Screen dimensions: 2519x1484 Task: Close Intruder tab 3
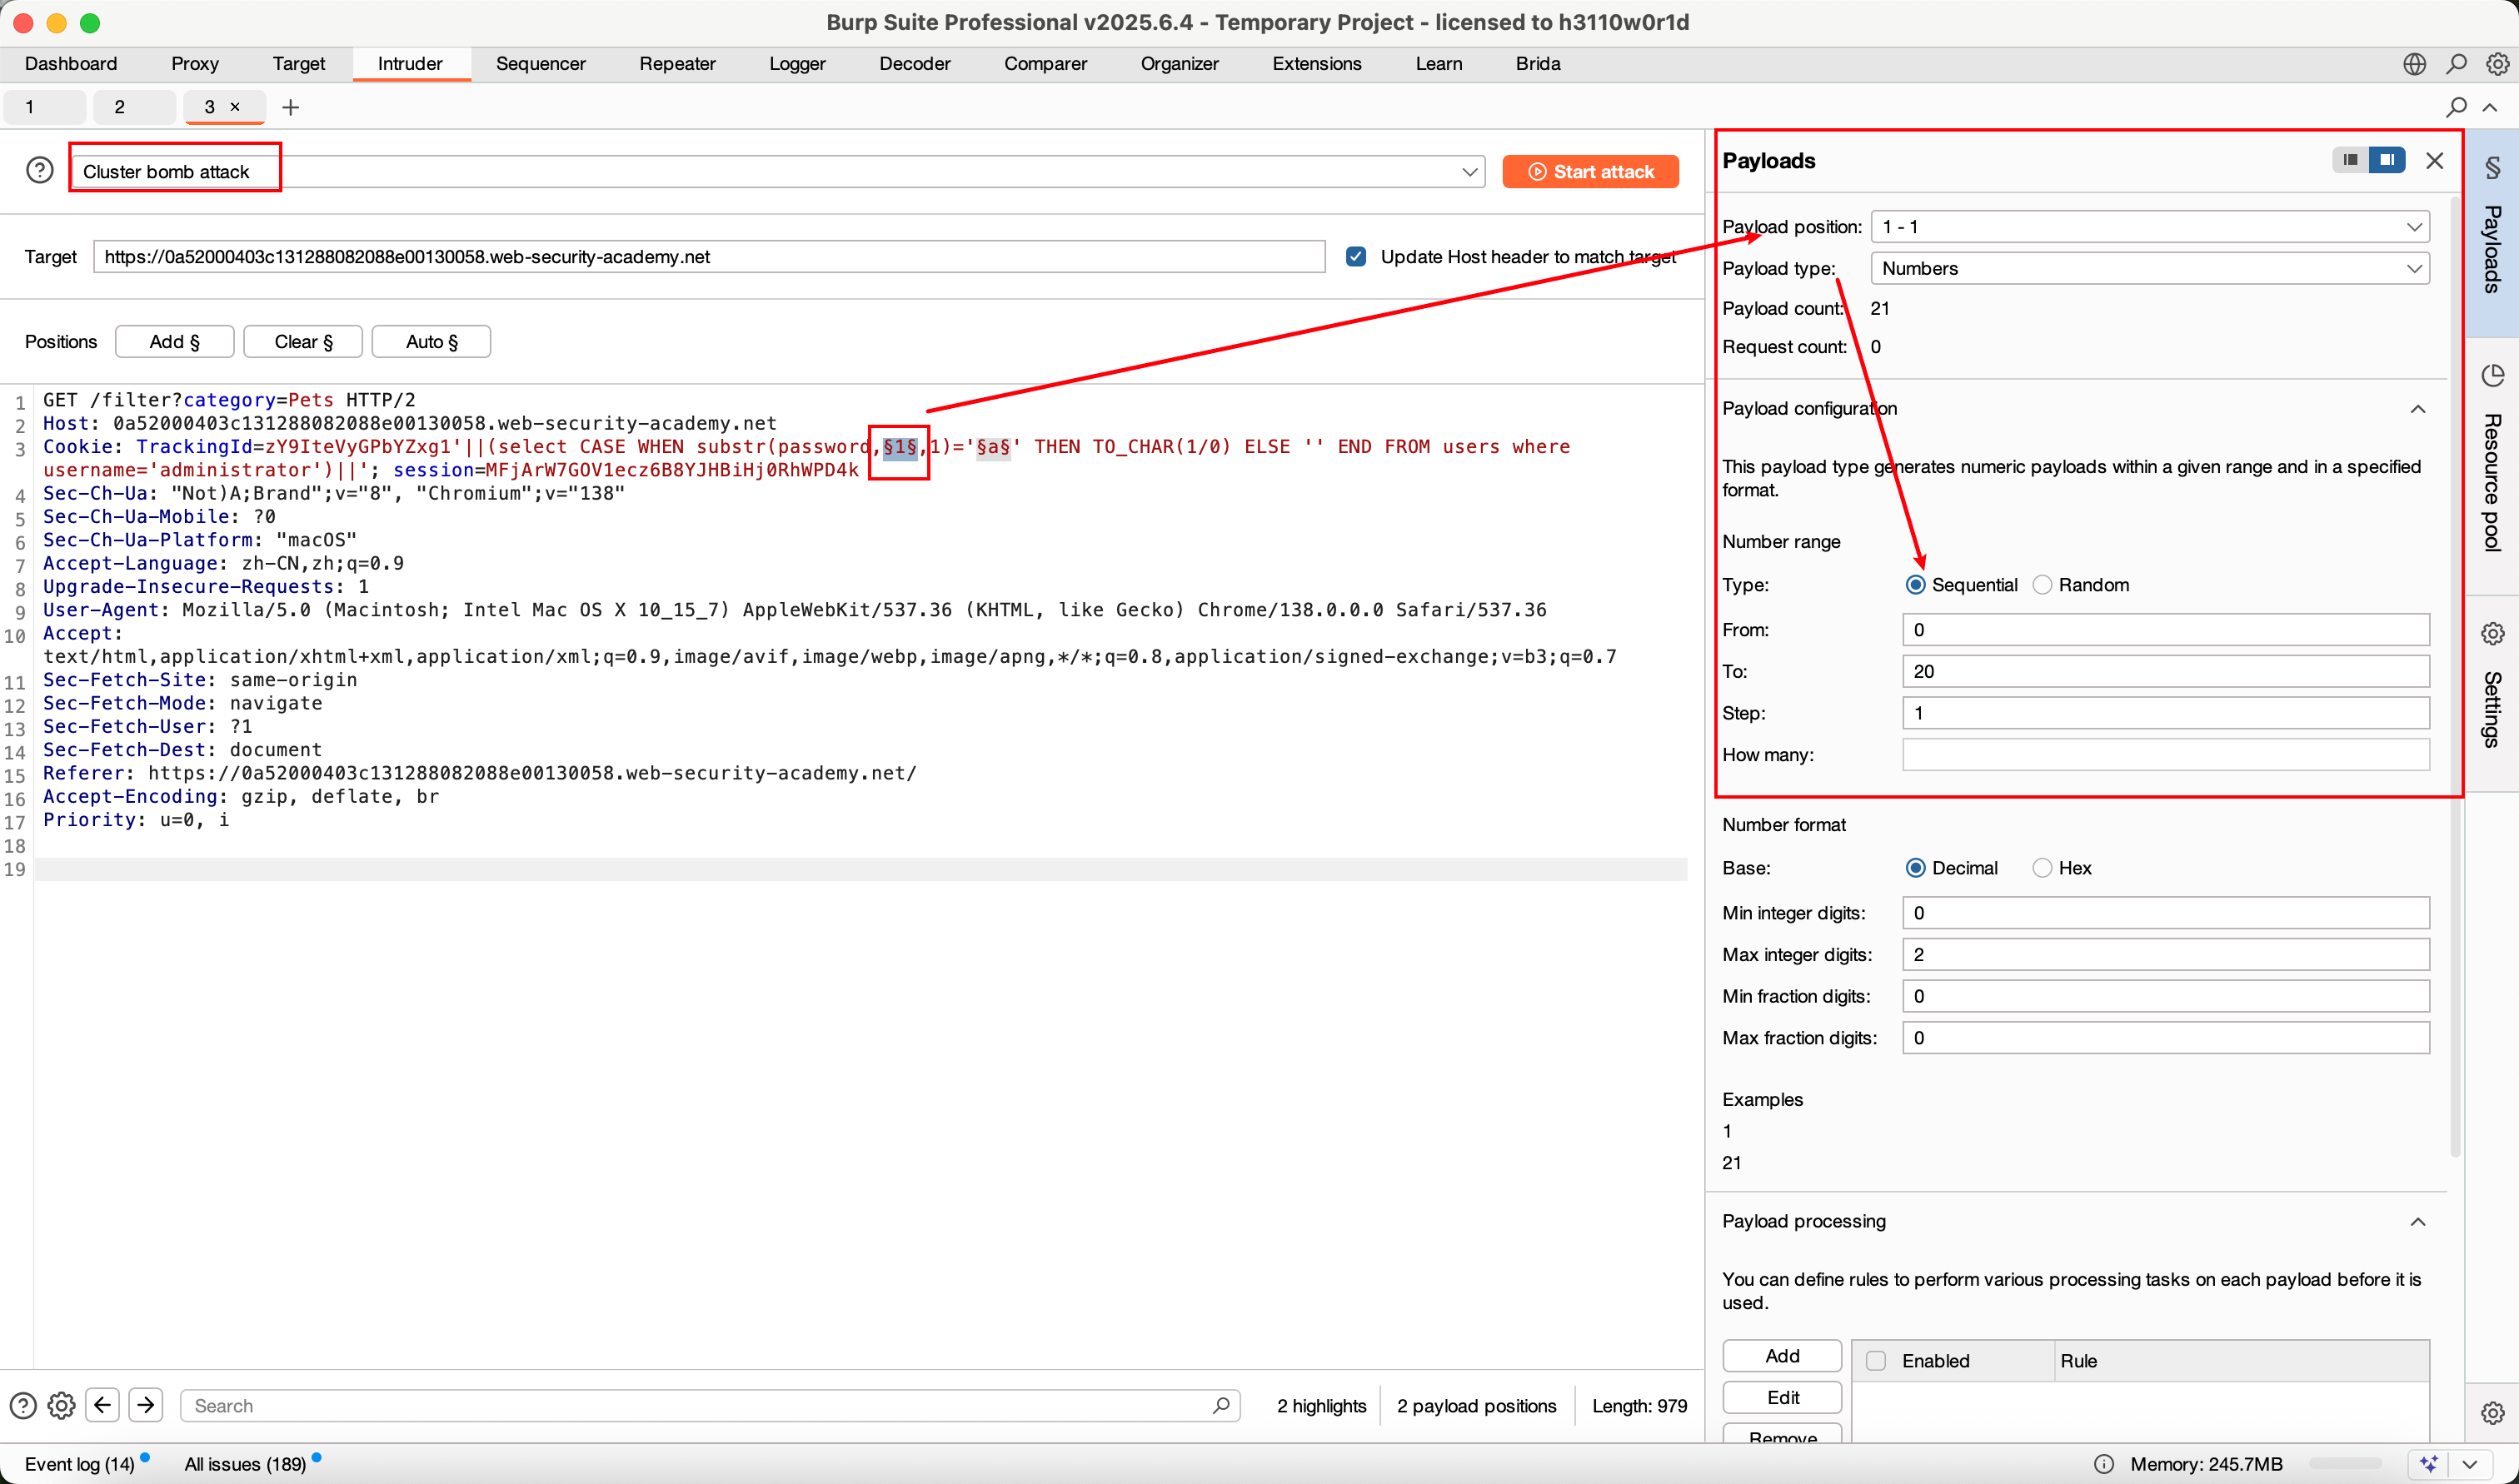[x=235, y=106]
